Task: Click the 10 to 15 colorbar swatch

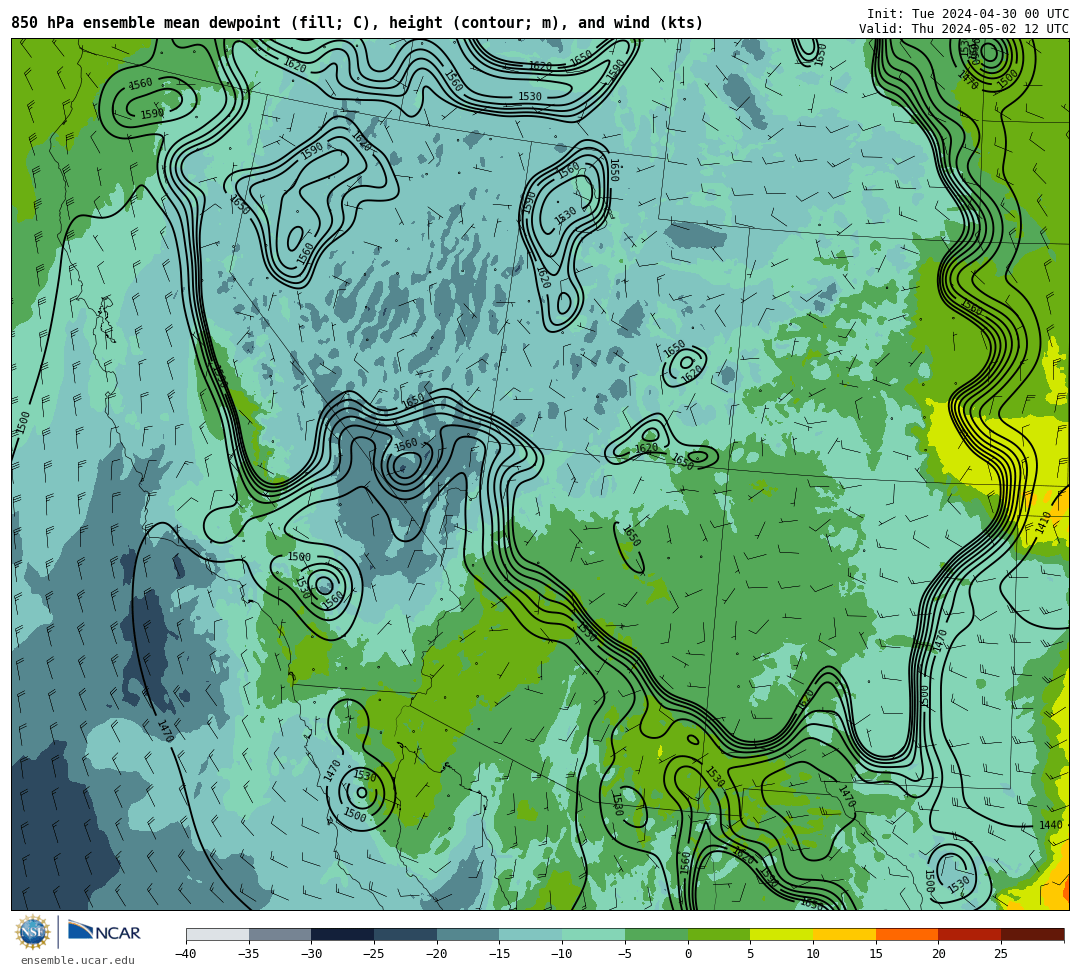Action: point(844,934)
